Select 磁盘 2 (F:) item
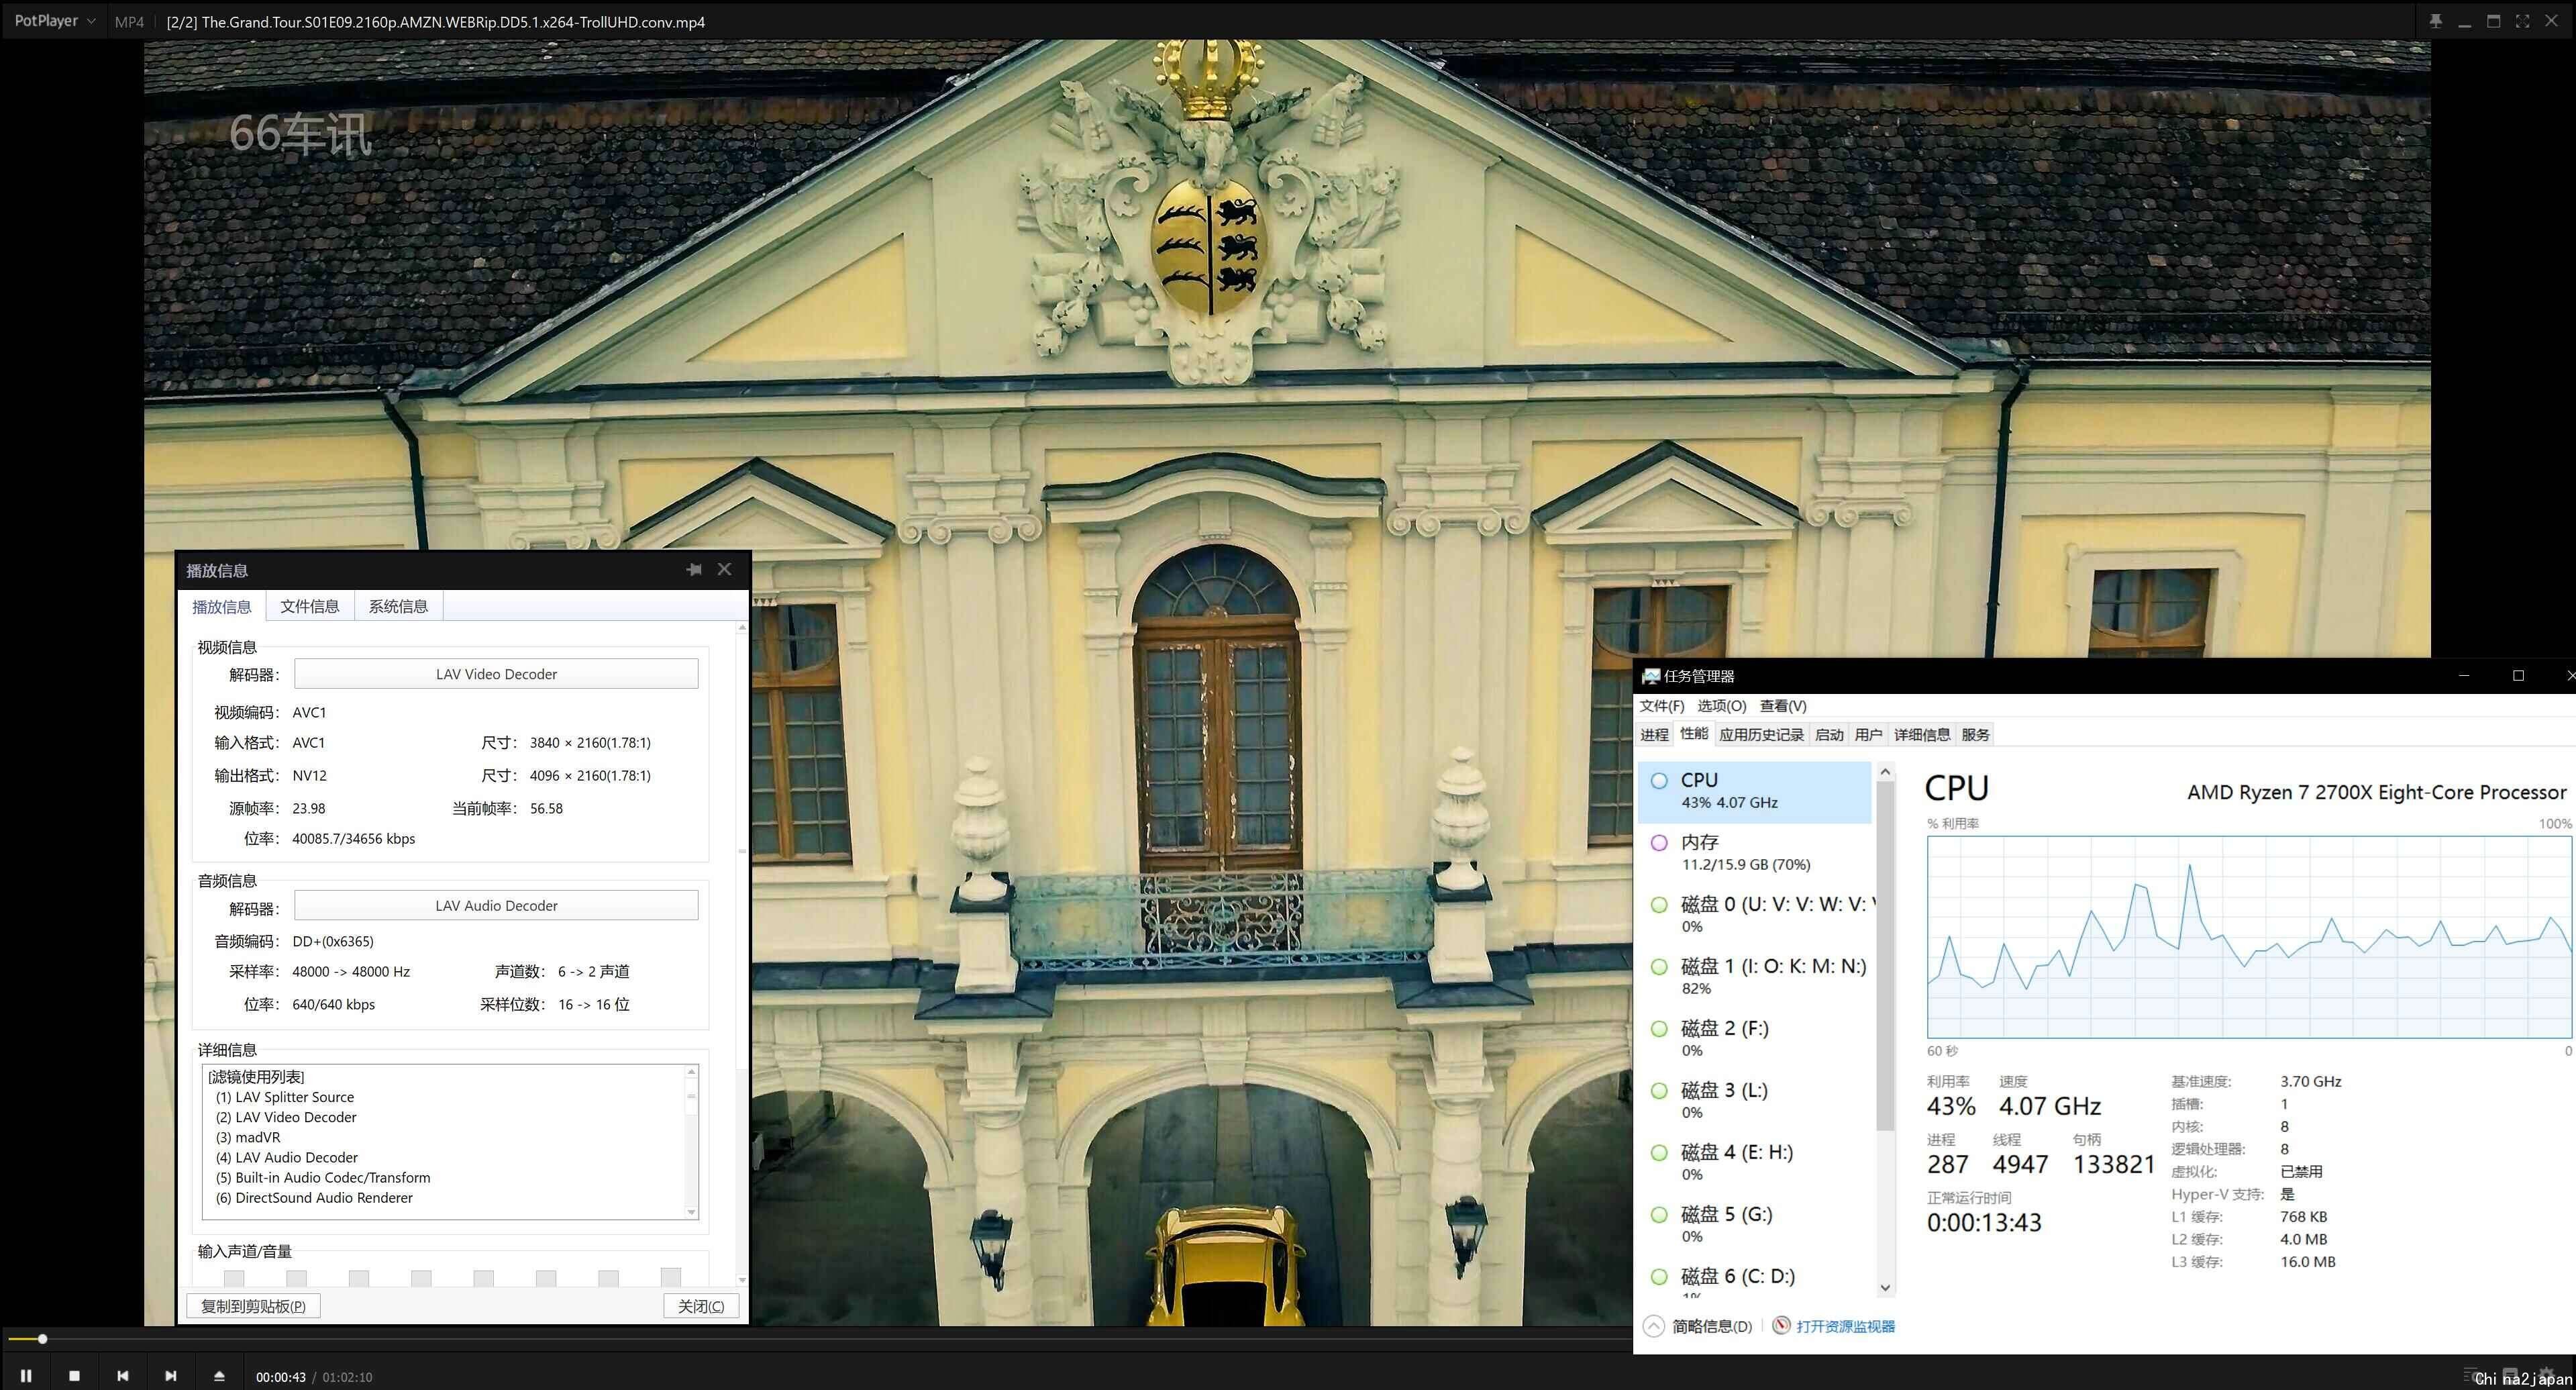This screenshot has width=2576, height=1390. (x=1754, y=1039)
